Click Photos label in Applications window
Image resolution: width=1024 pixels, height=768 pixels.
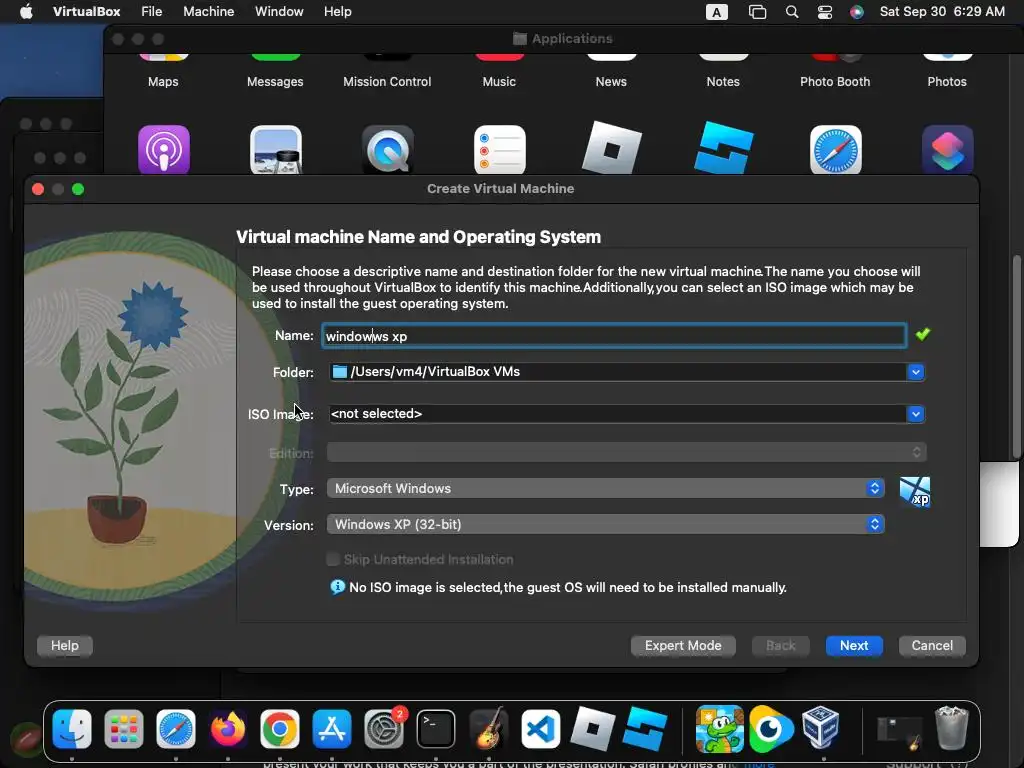pyautogui.click(x=947, y=82)
